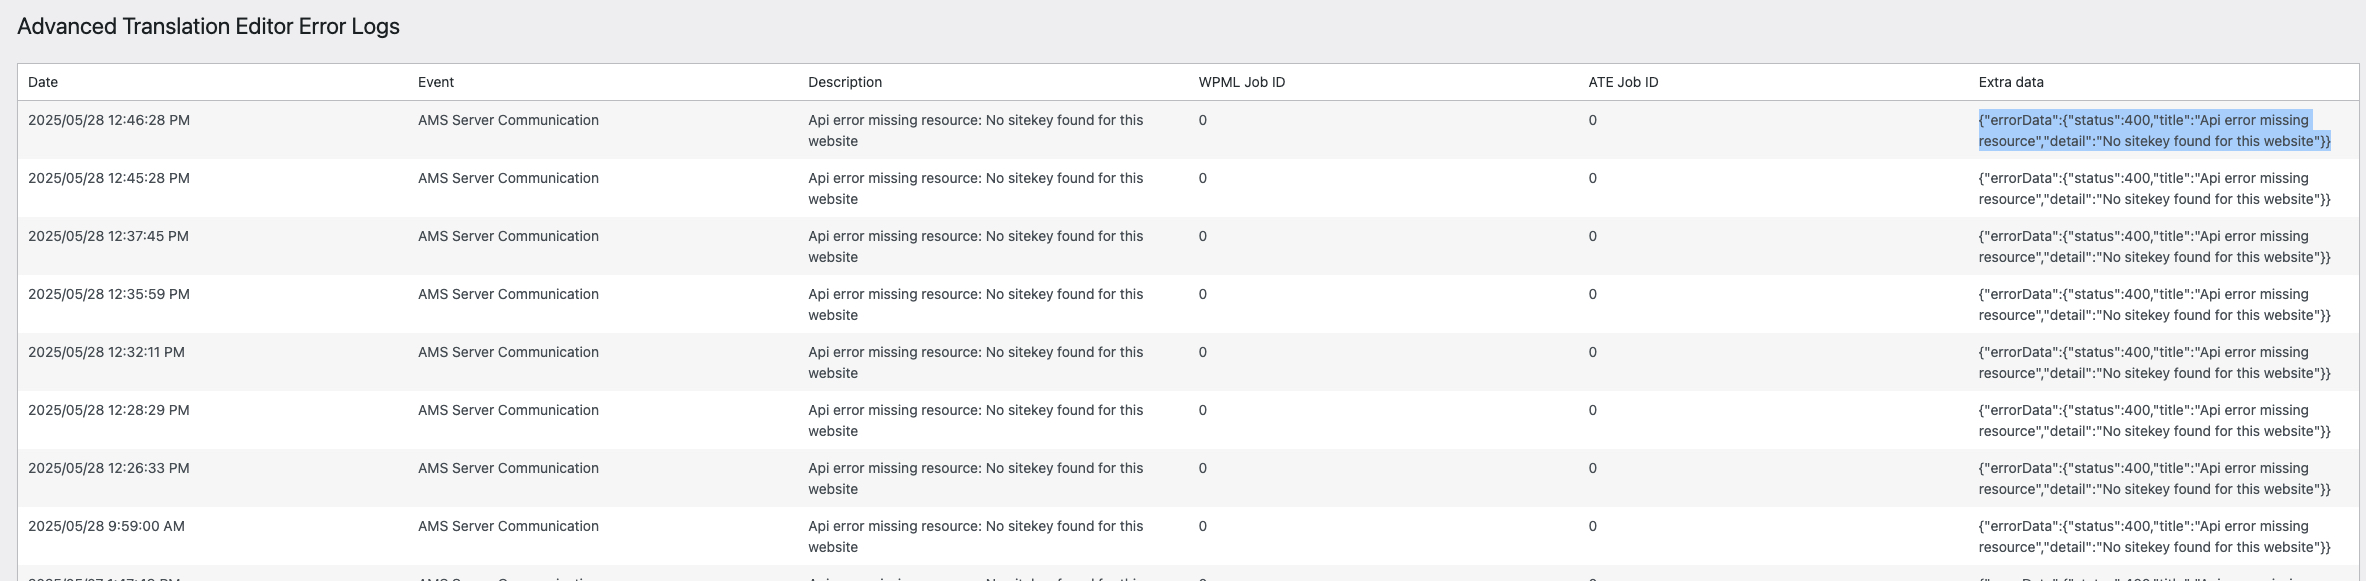Click the 12:35:59 PM date entry
Viewport: 2366px width, 581px height.
[109, 294]
